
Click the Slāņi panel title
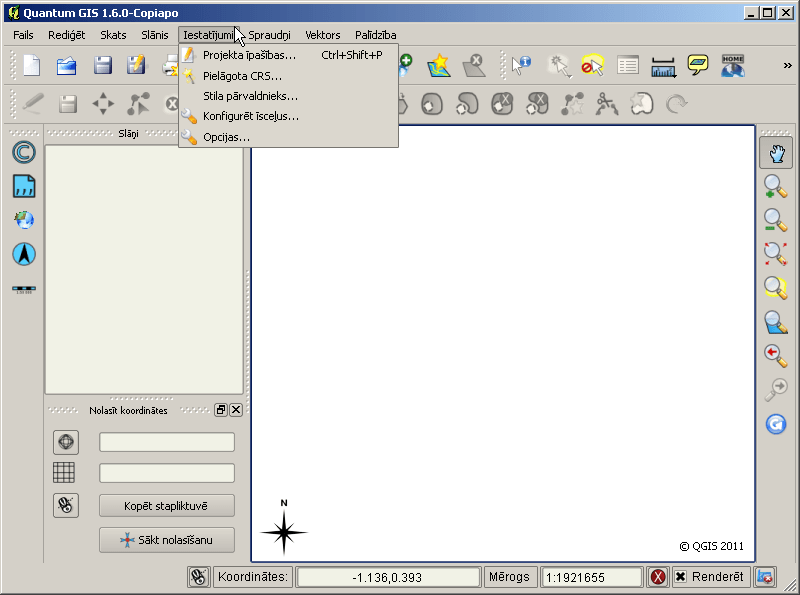click(x=128, y=134)
